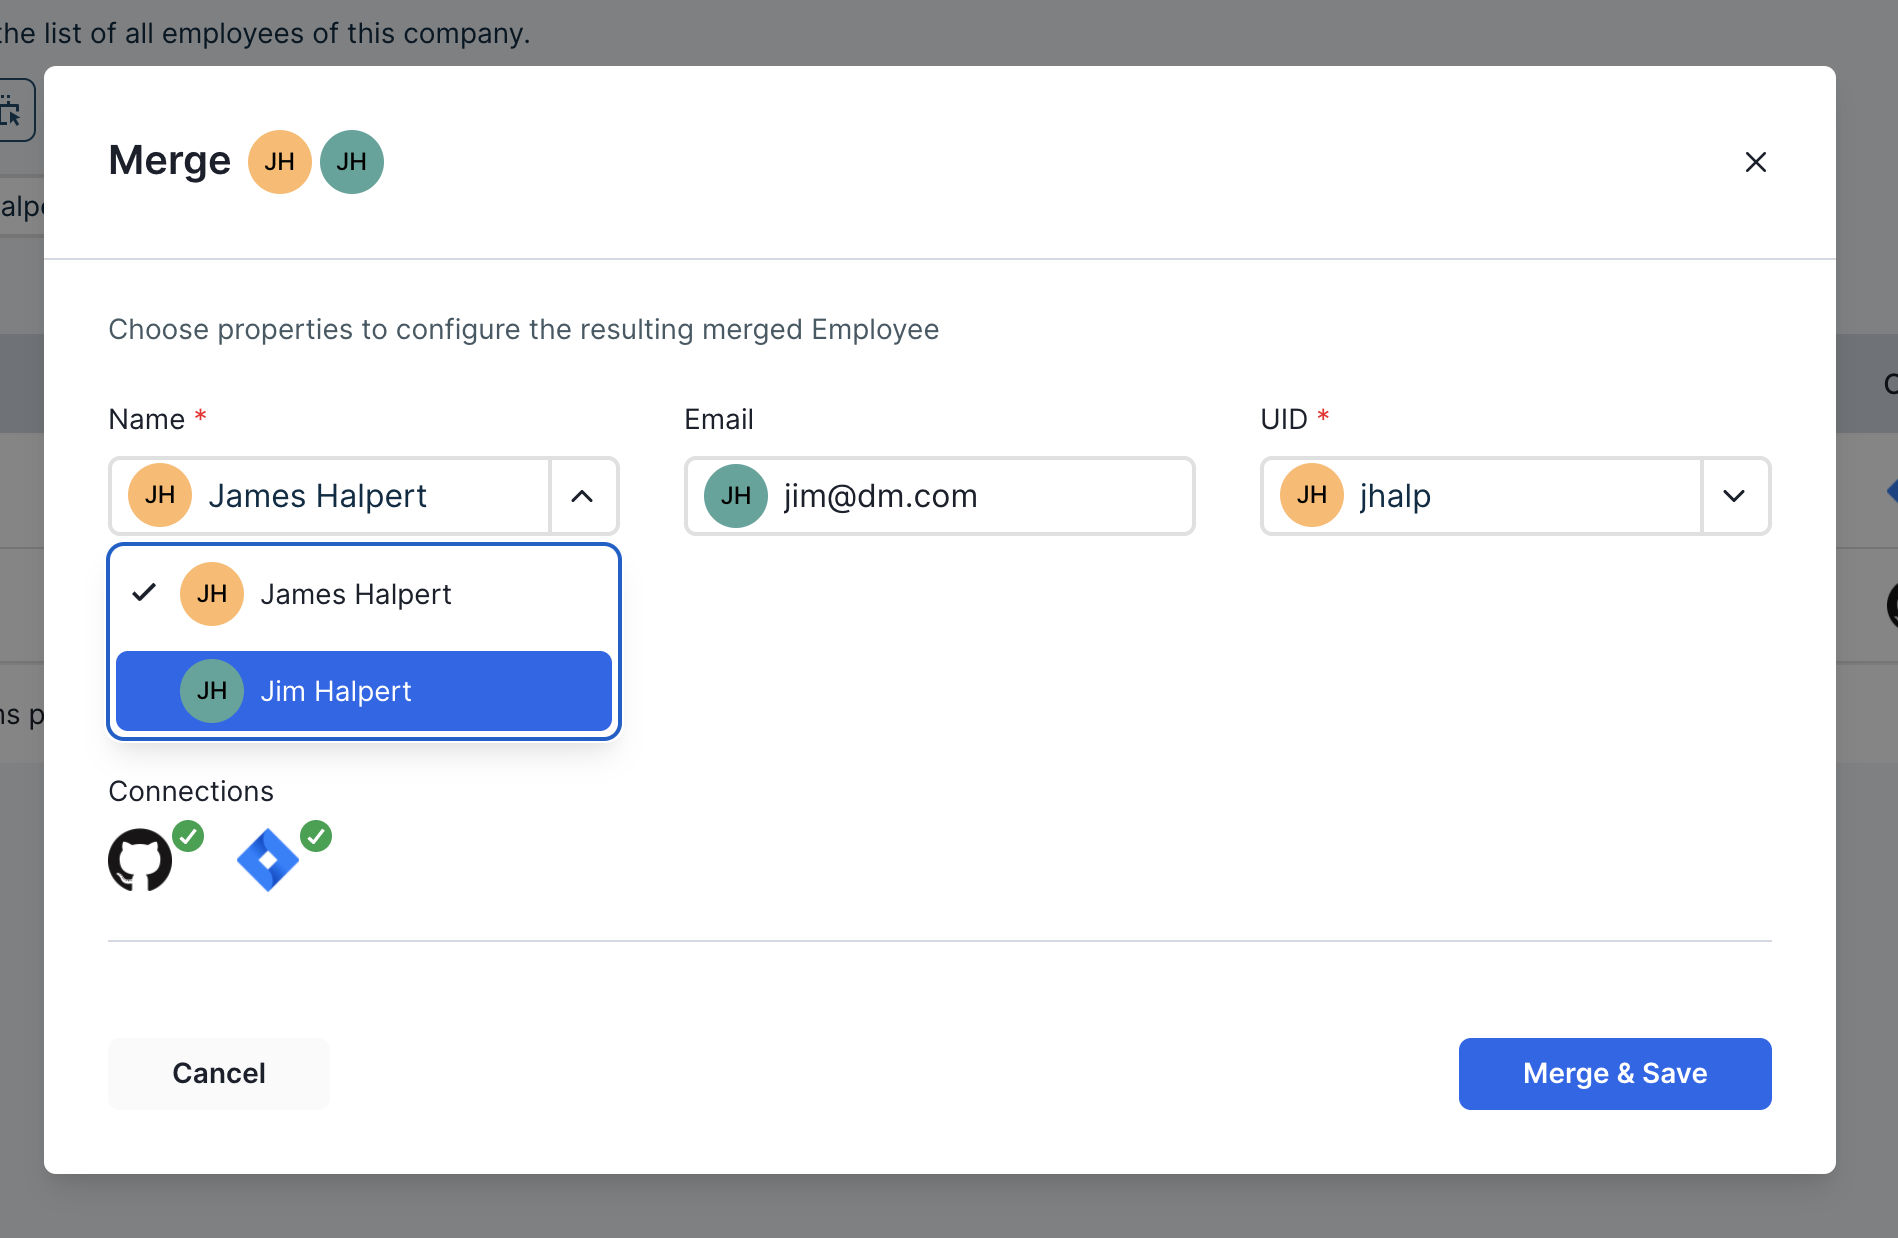
Task: Close the Merge dialog with X
Action: point(1755,162)
